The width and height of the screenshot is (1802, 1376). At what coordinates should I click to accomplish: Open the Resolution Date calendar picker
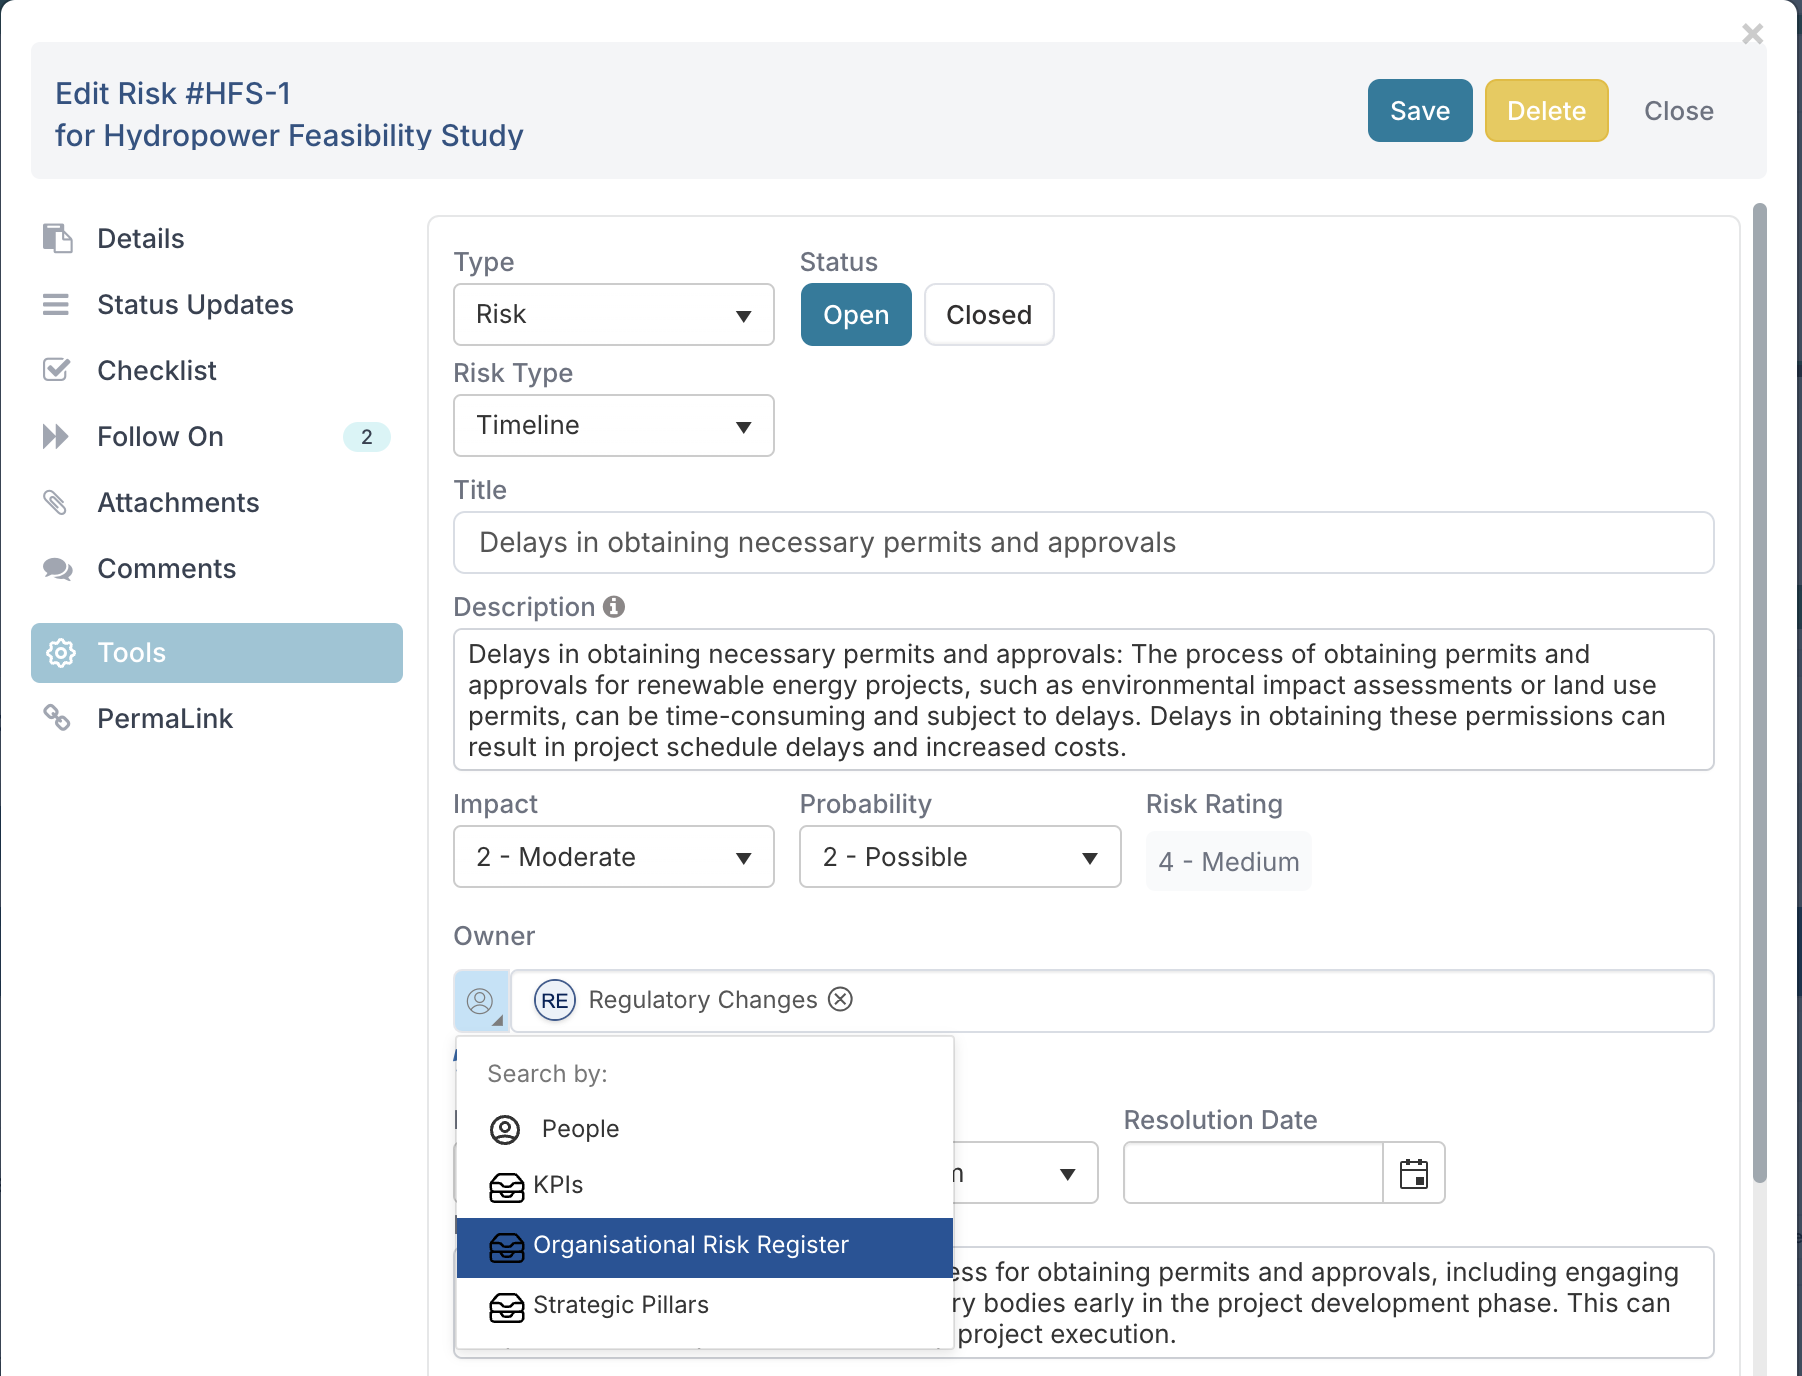coord(1414,1173)
